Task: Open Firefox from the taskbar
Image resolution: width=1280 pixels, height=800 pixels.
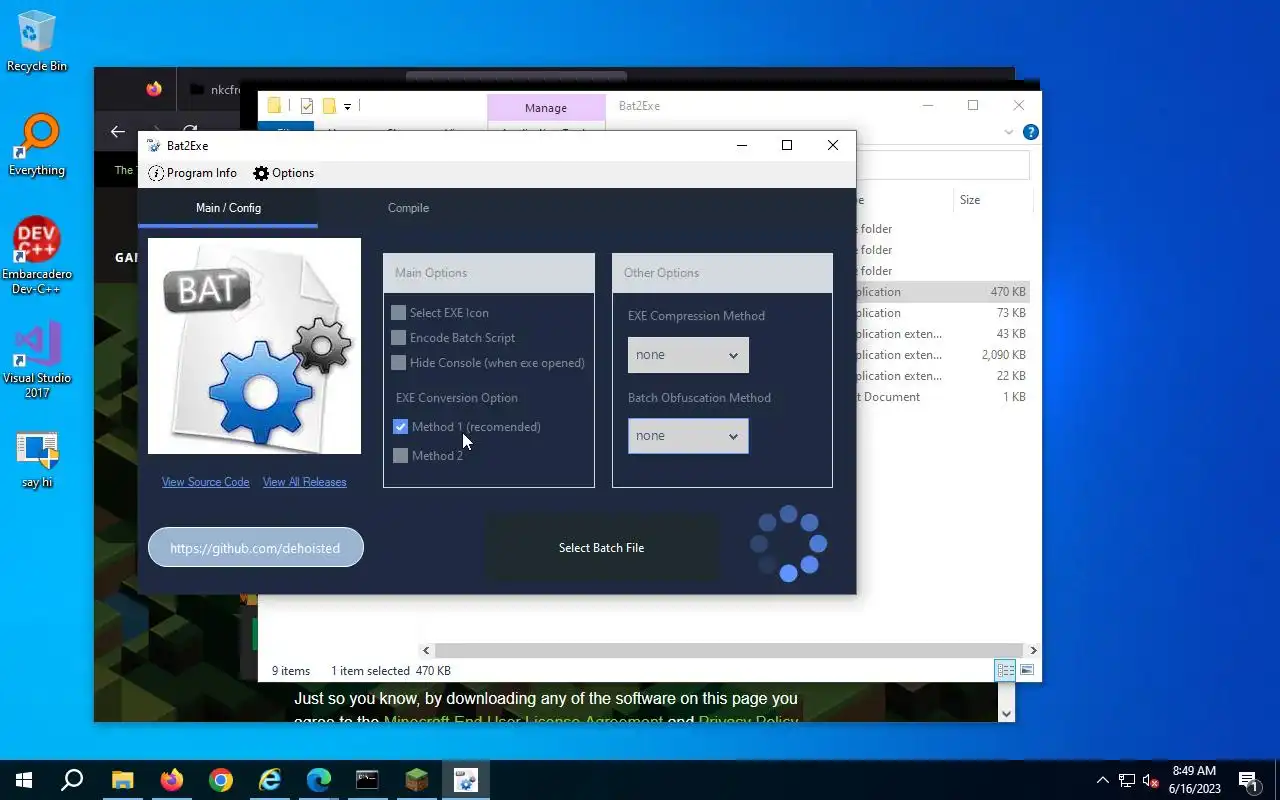Action: (x=171, y=780)
